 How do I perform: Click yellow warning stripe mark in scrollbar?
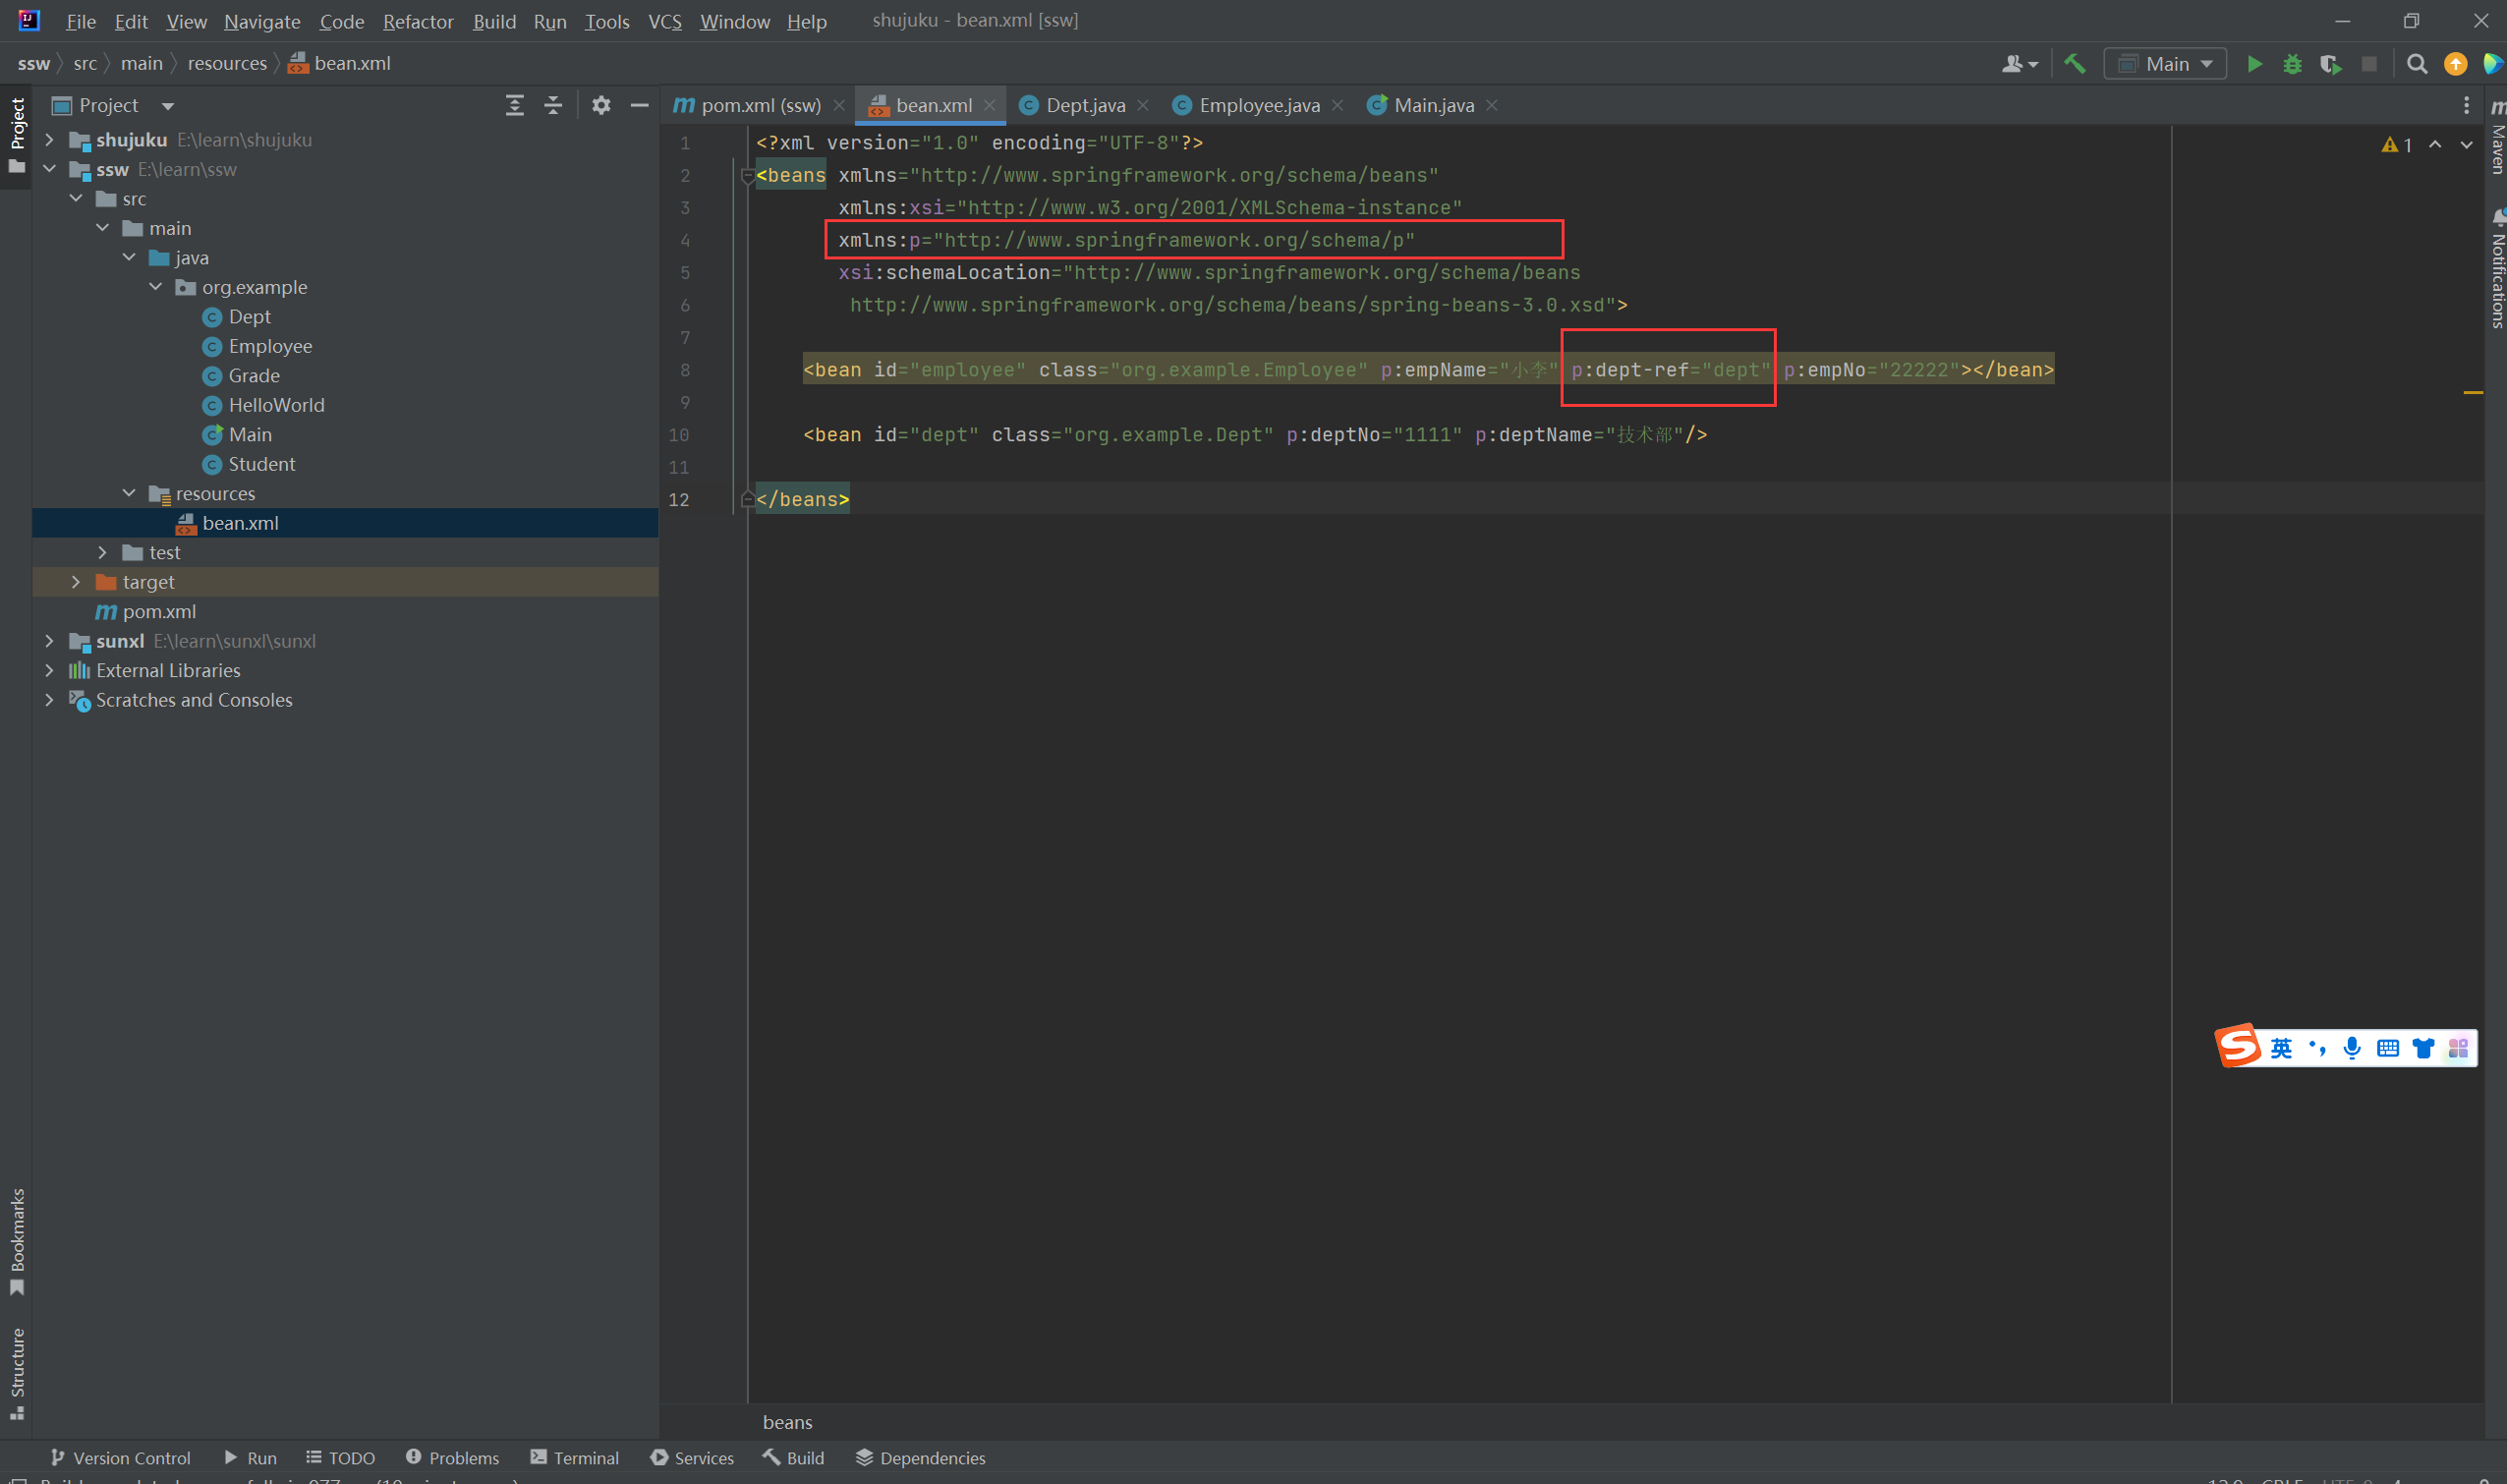[2472, 393]
